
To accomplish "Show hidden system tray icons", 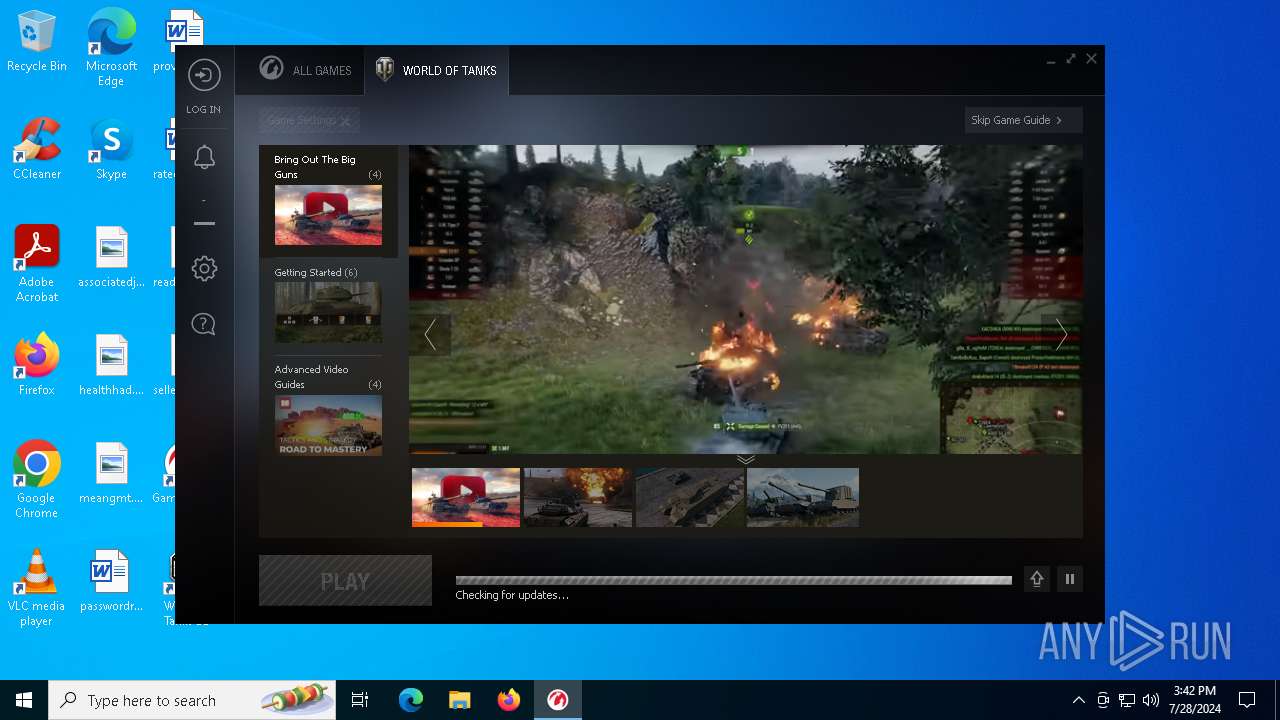I will (x=1078, y=700).
